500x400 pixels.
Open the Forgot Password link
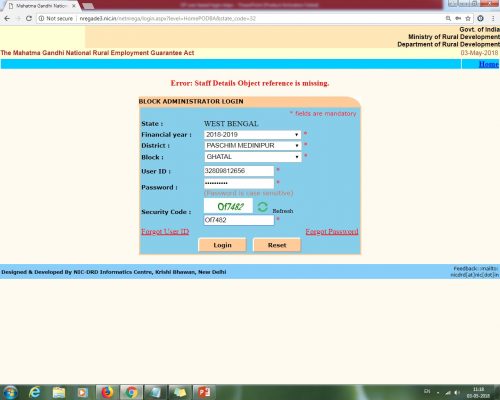pyautogui.click(x=332, y=232)
